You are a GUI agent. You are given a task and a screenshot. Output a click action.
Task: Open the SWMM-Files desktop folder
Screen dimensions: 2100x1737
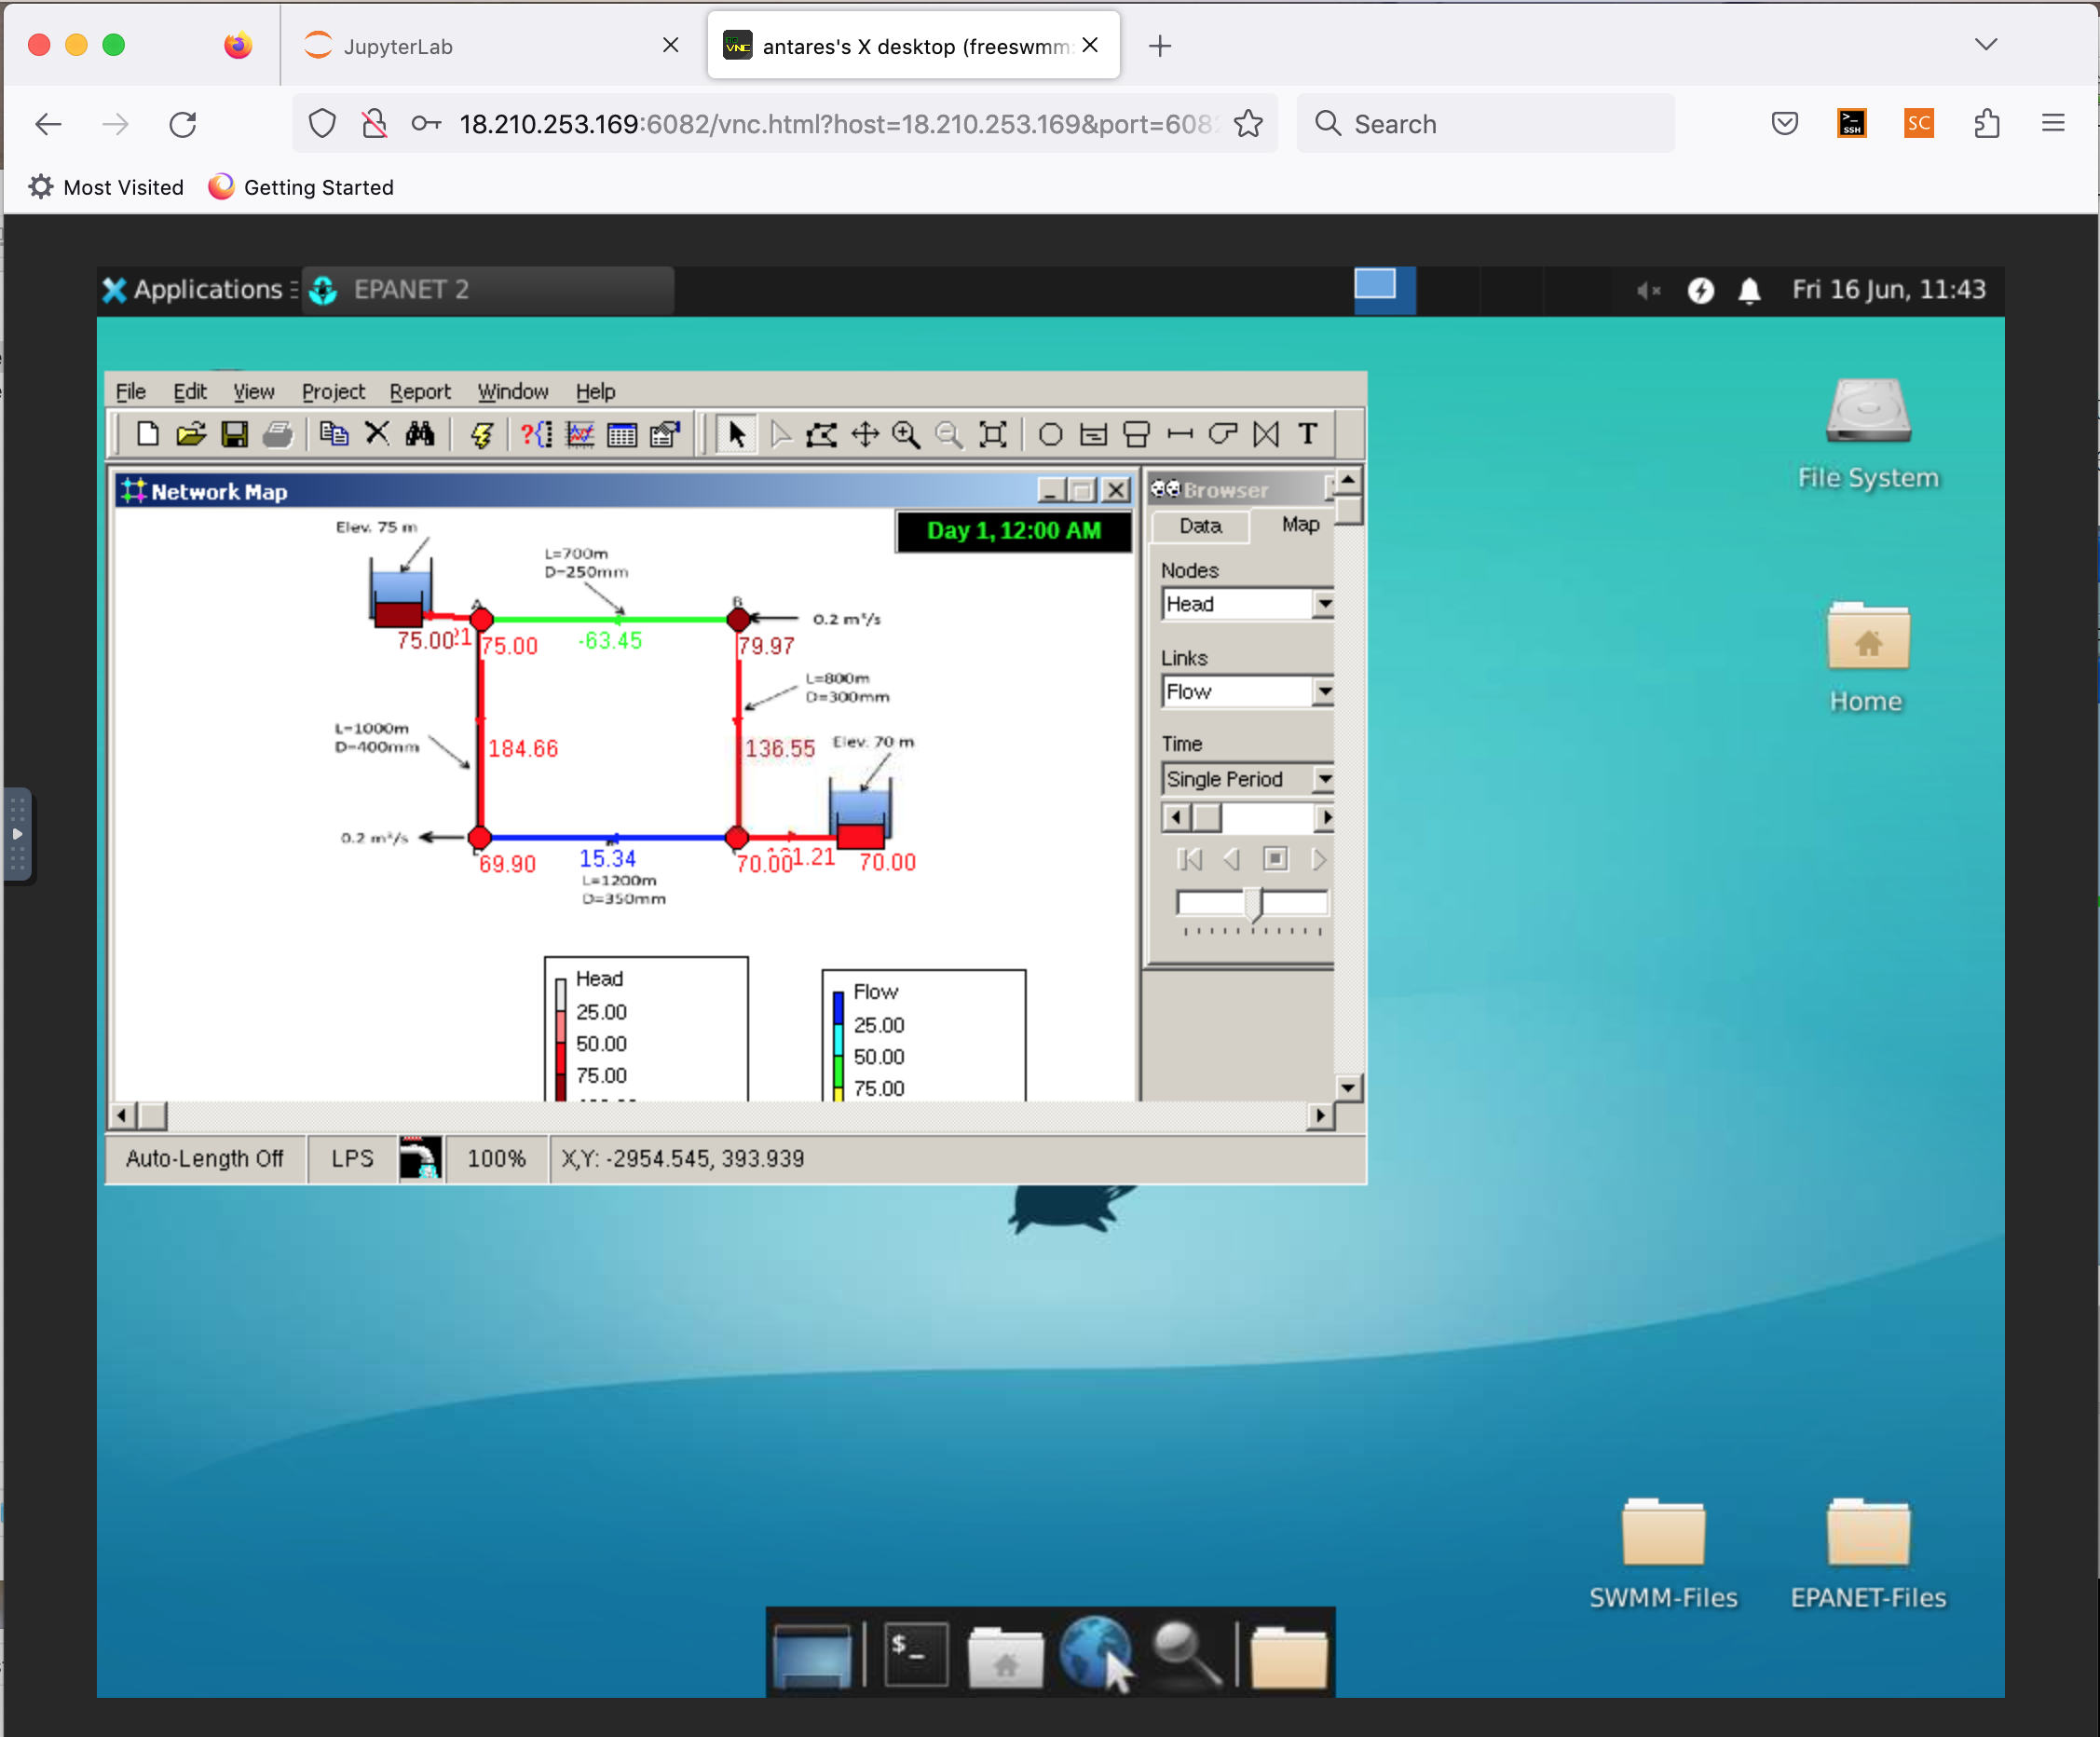[x=1664, y=1551]
